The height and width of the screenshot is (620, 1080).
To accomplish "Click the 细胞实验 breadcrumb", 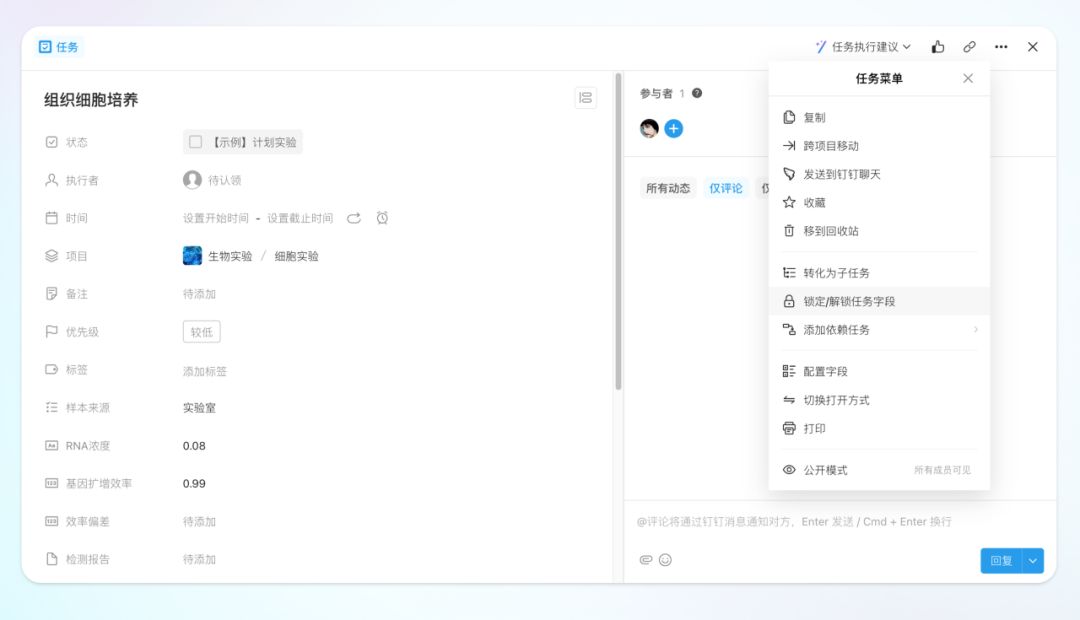I will coord(296,256).
